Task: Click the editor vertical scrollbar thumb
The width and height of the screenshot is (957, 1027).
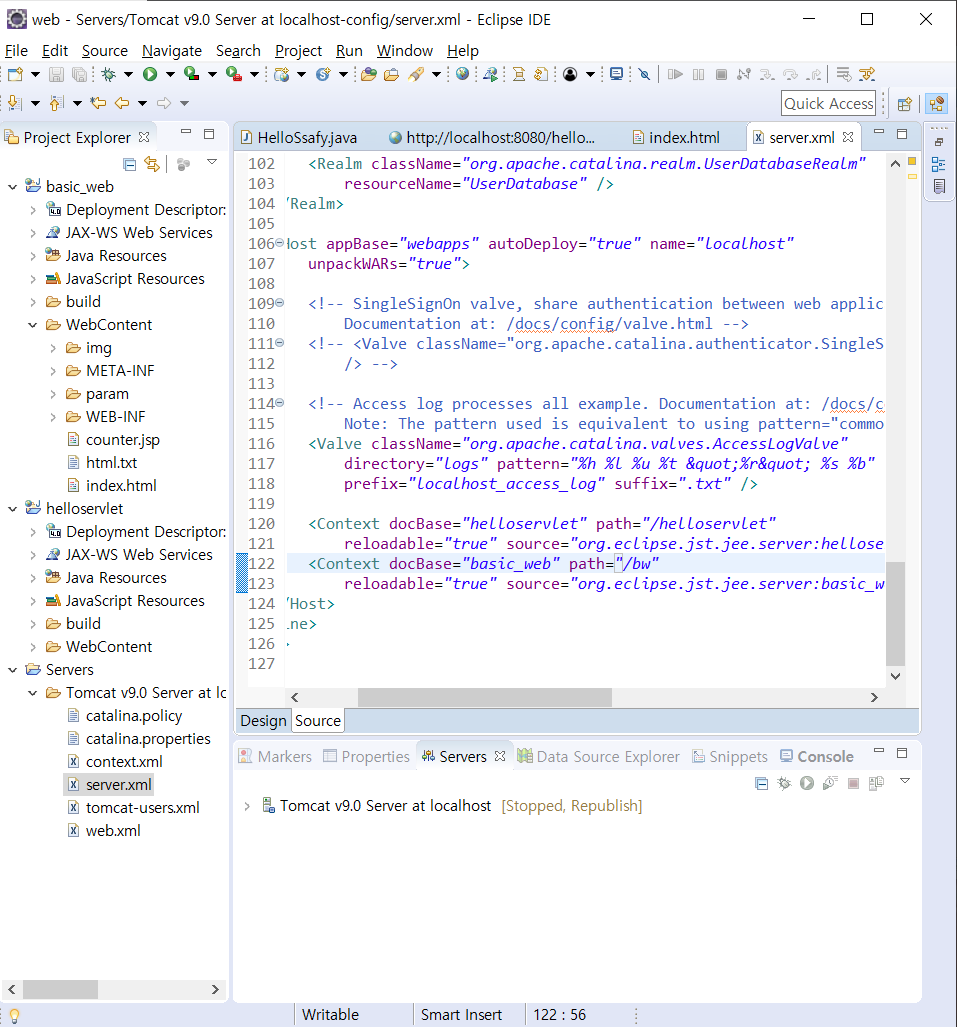Action: [895, 613]
